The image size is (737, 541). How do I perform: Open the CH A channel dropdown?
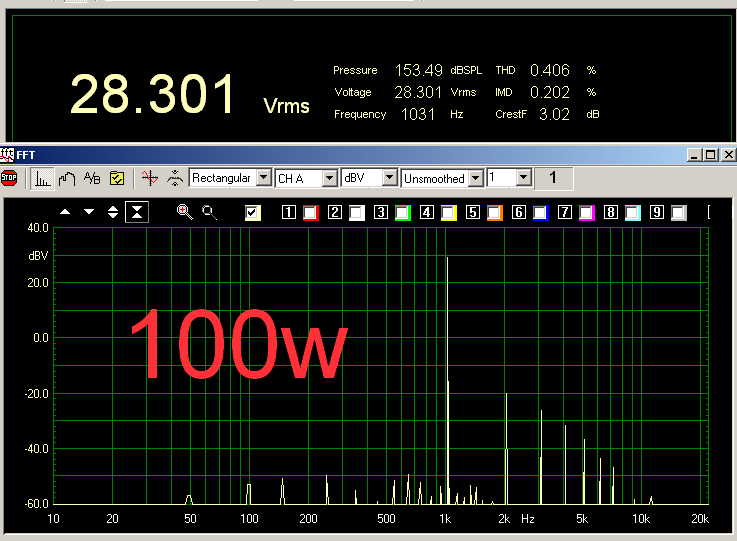coord(328,178)
